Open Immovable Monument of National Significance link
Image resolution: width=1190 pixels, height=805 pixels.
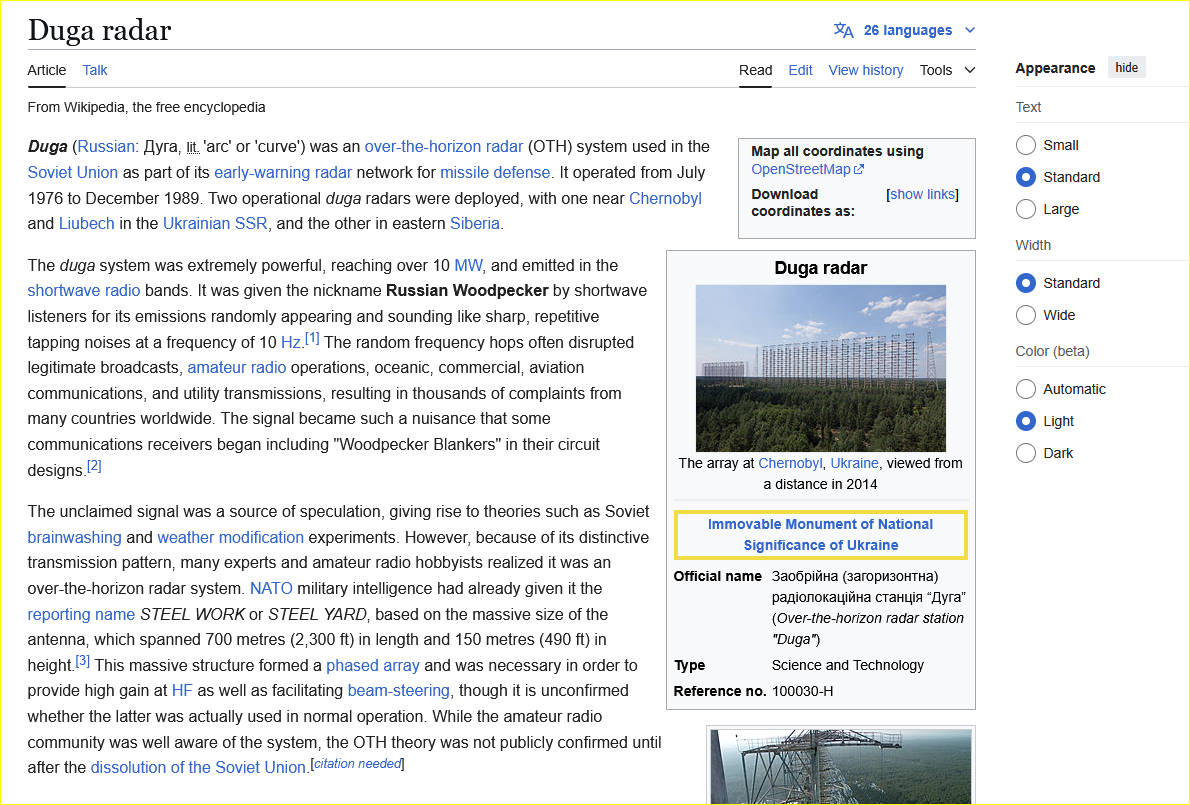(x=820, y=534)
